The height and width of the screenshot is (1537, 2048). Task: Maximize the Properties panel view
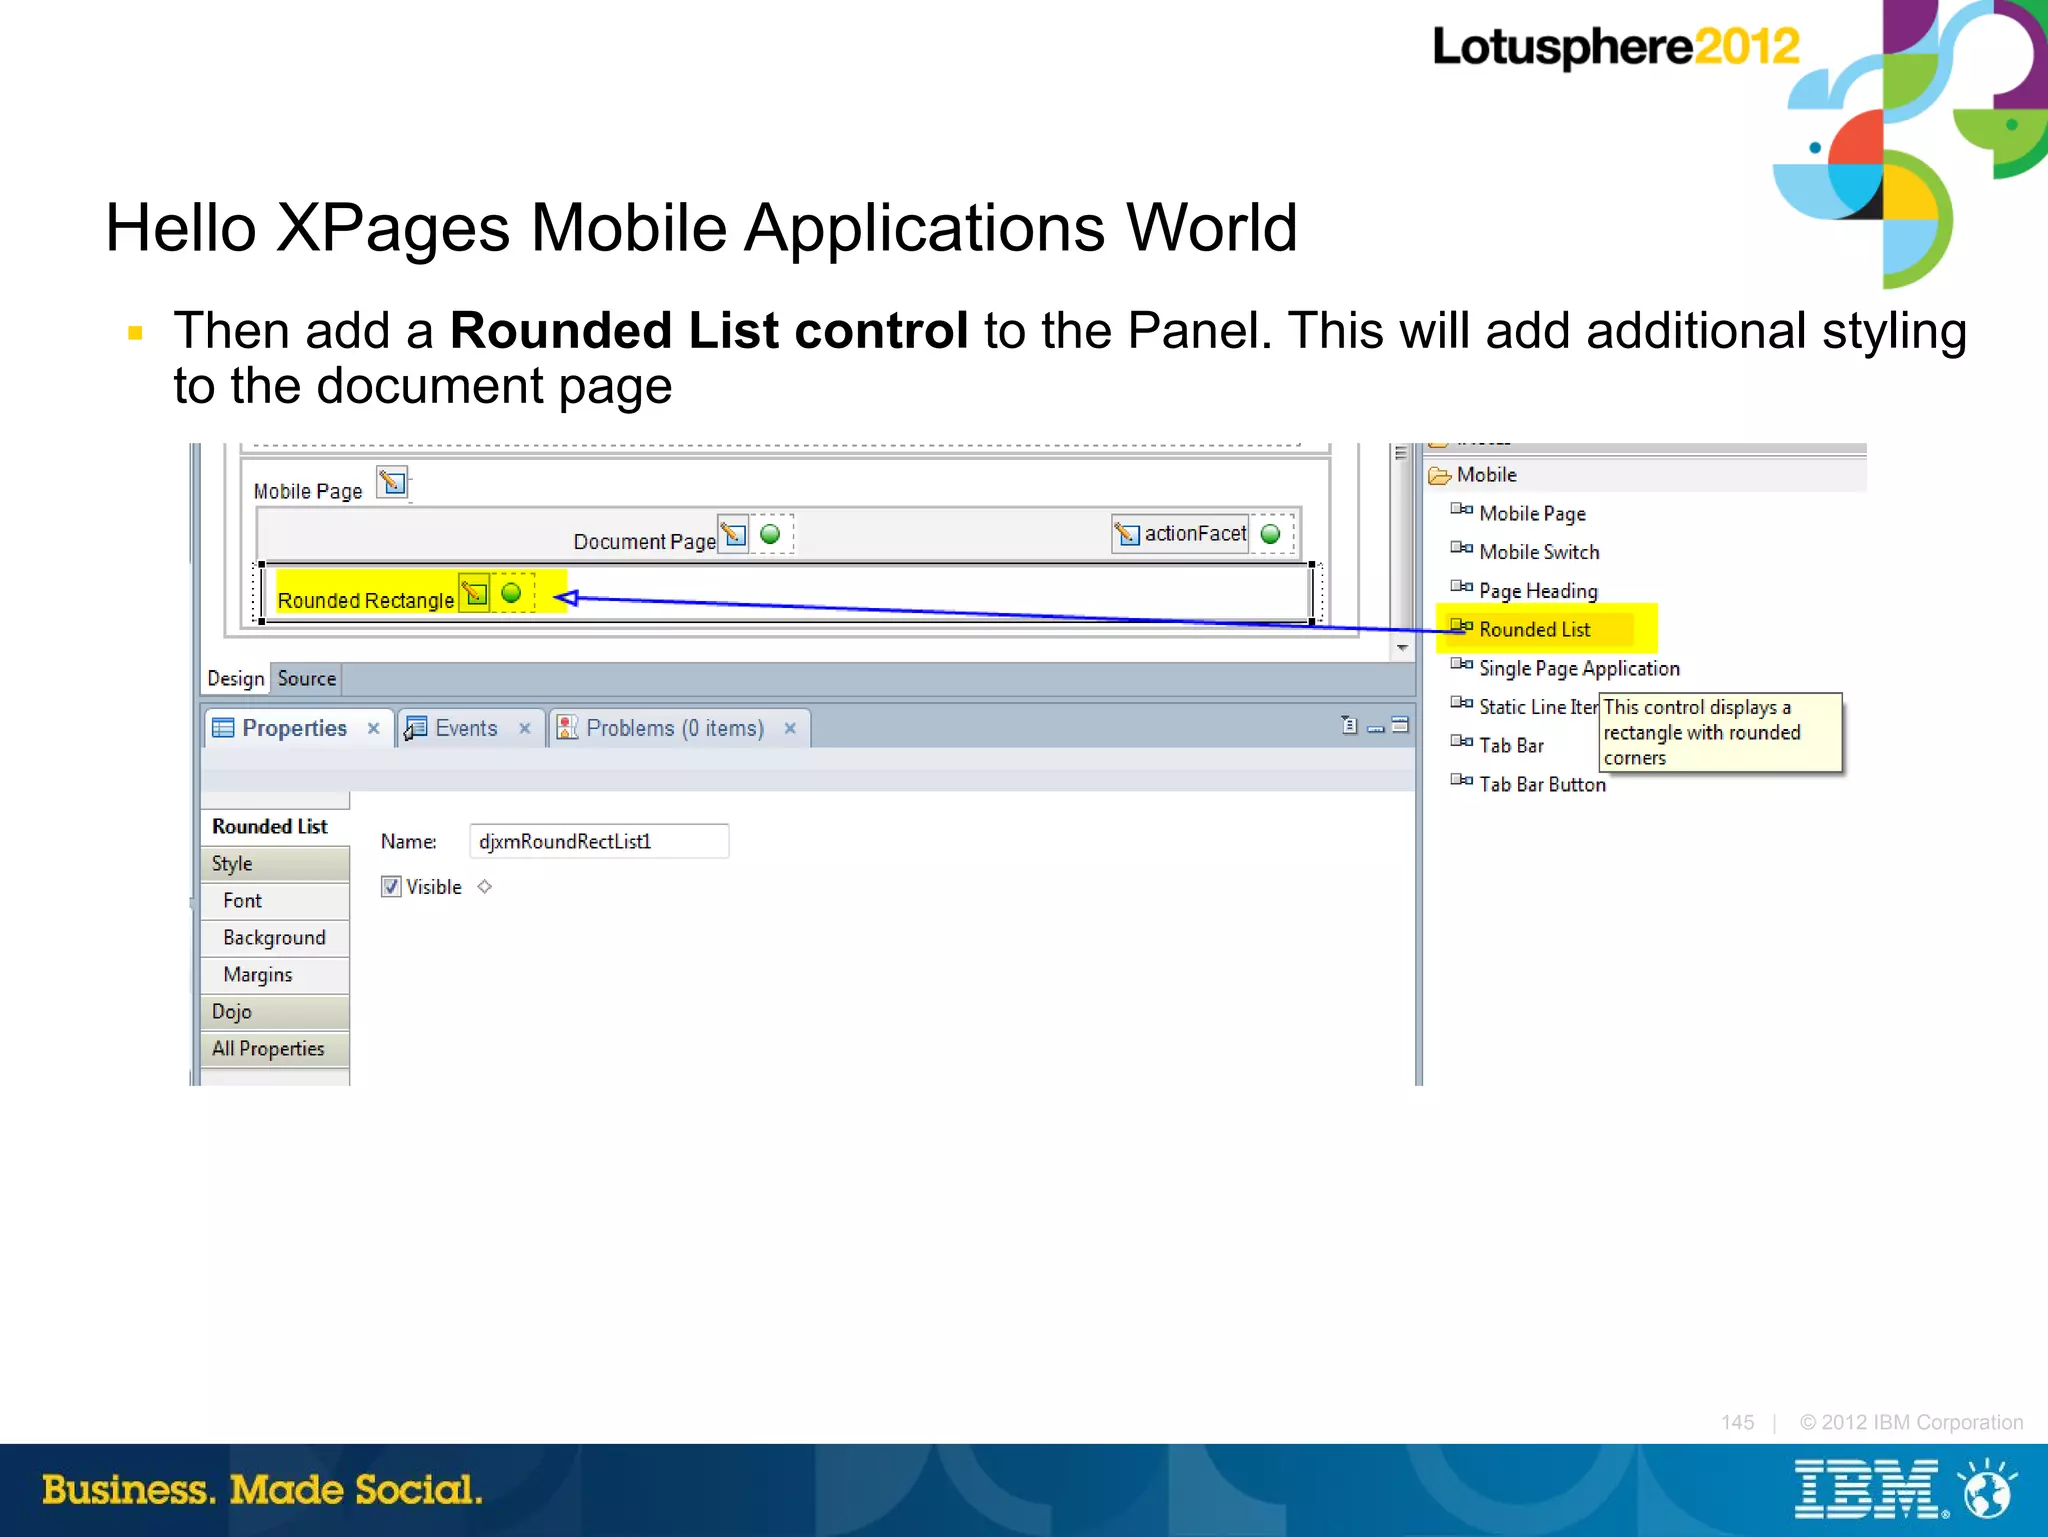1400,725
